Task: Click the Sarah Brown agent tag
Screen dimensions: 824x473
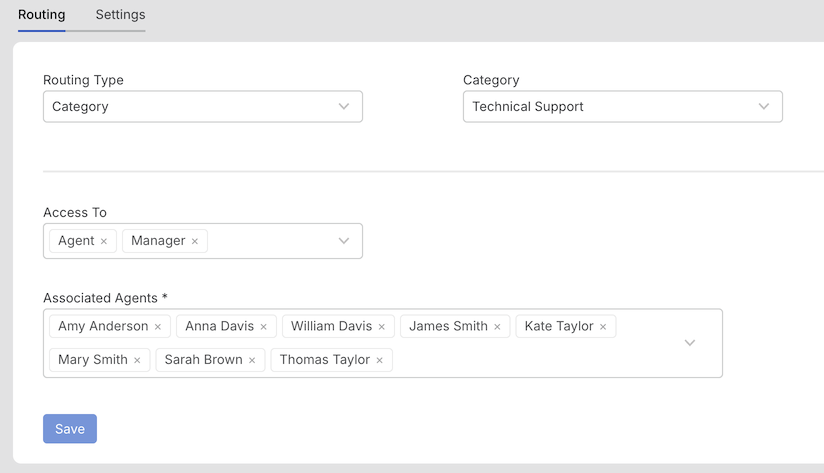Action: (x=203, y=360)
